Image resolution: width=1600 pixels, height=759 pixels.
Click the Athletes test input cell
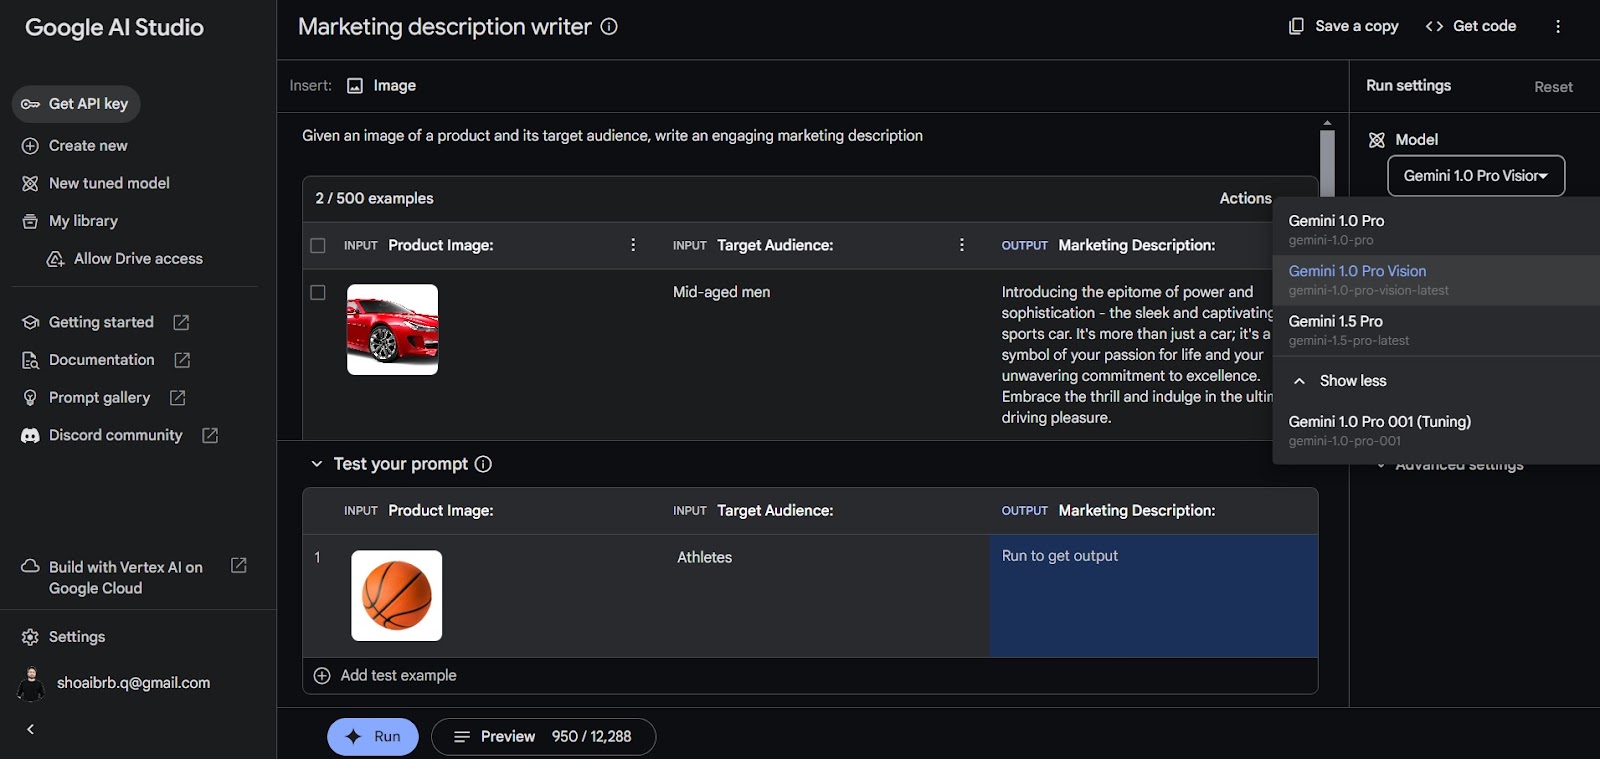[x=704, y=558]
